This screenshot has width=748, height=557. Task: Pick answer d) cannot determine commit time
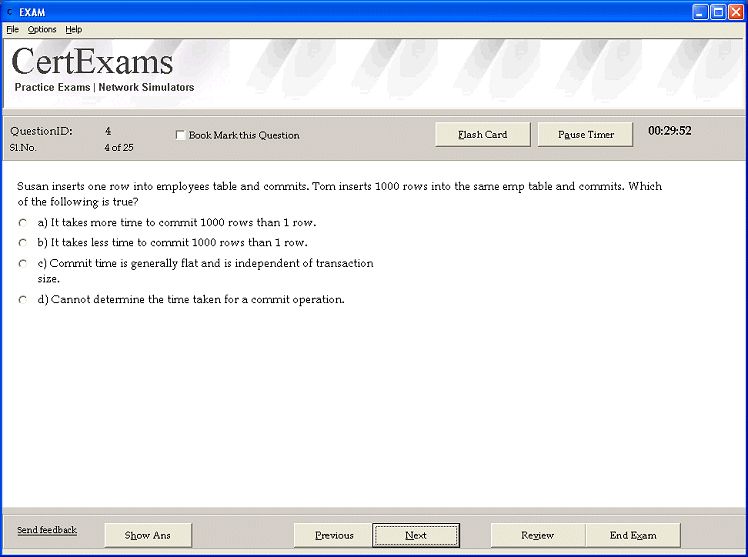tap(22, 299)
